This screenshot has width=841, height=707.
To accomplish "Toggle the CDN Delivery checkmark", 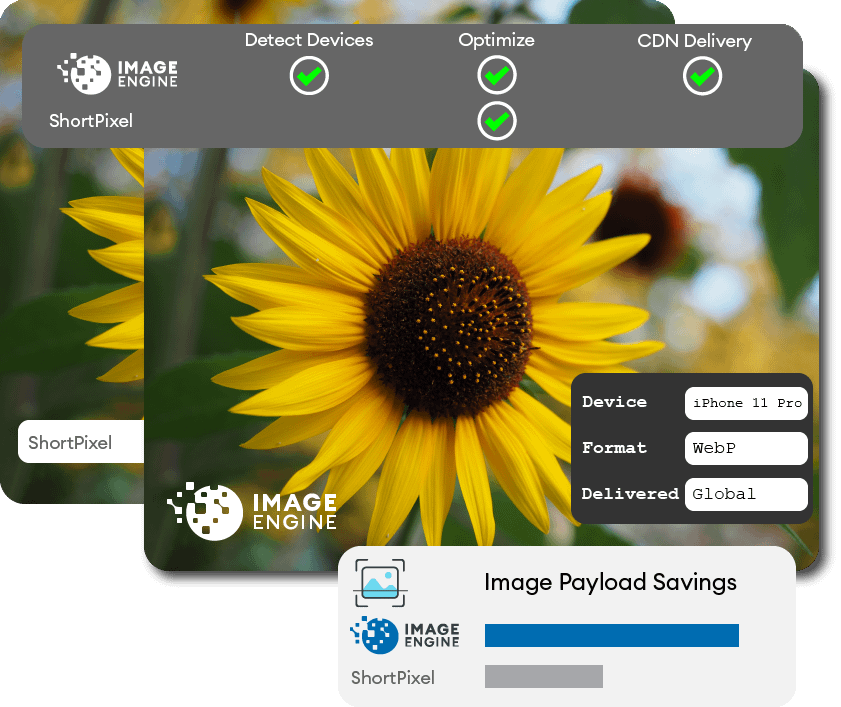I will 702,76.
